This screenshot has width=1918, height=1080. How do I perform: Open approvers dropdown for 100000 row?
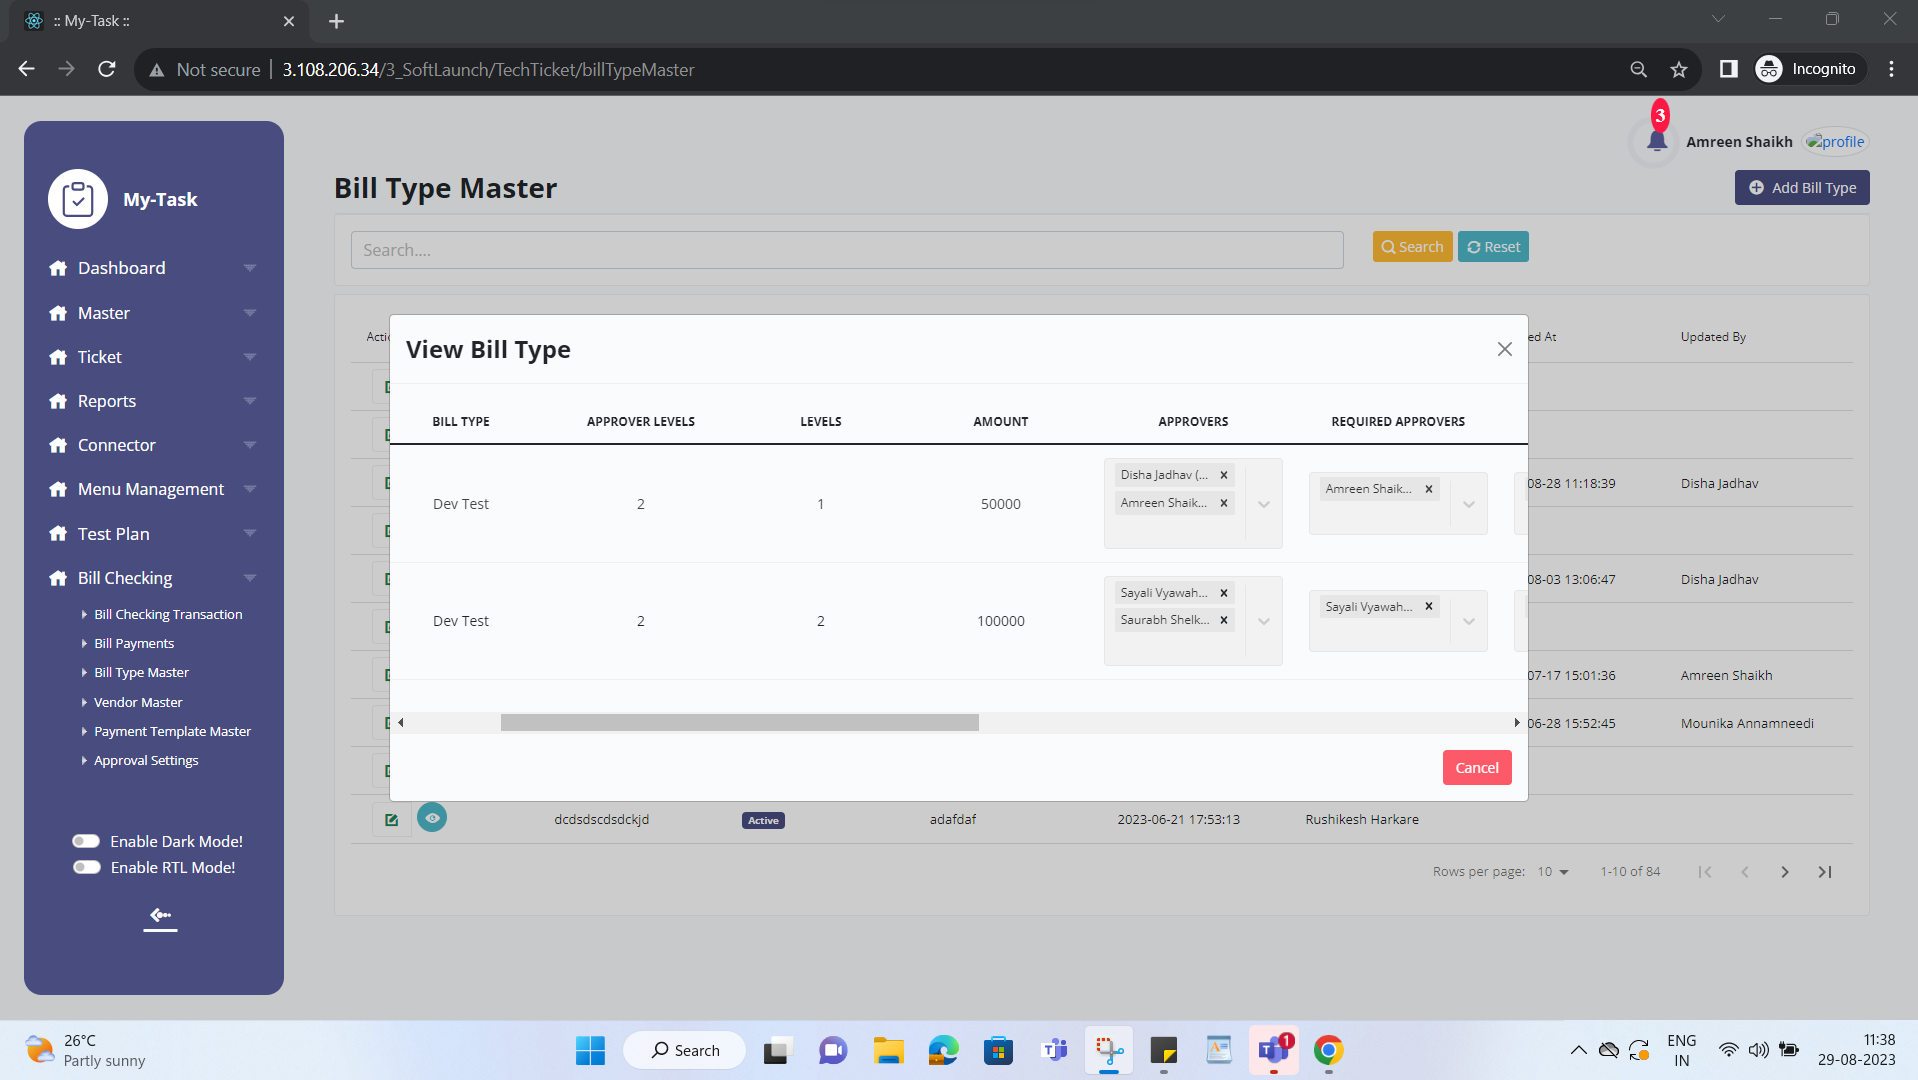pyautogui.click(x=1264, y=621)
